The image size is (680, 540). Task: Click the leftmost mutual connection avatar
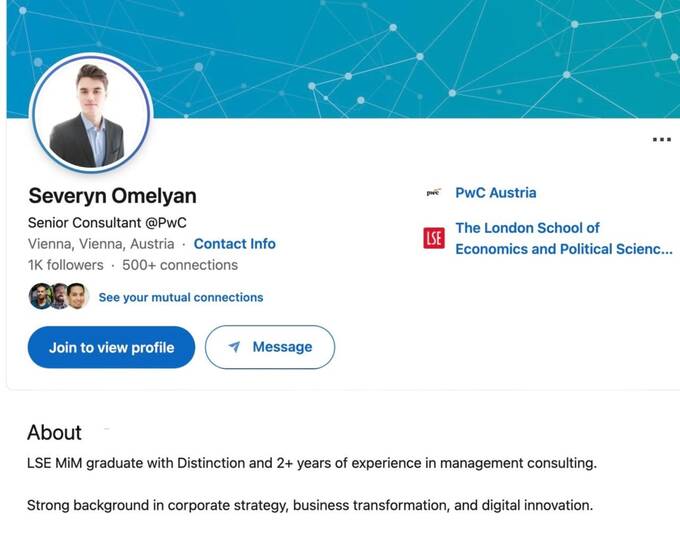click(40, 296)
